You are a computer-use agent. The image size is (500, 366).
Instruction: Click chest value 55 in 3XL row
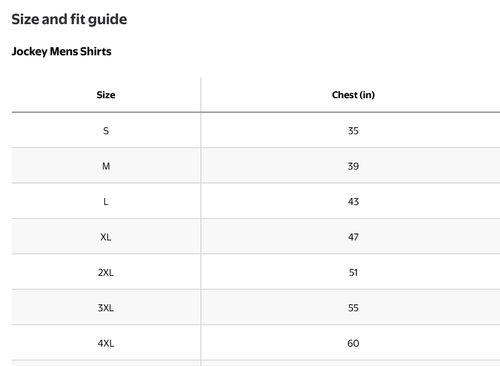[353, 308]
